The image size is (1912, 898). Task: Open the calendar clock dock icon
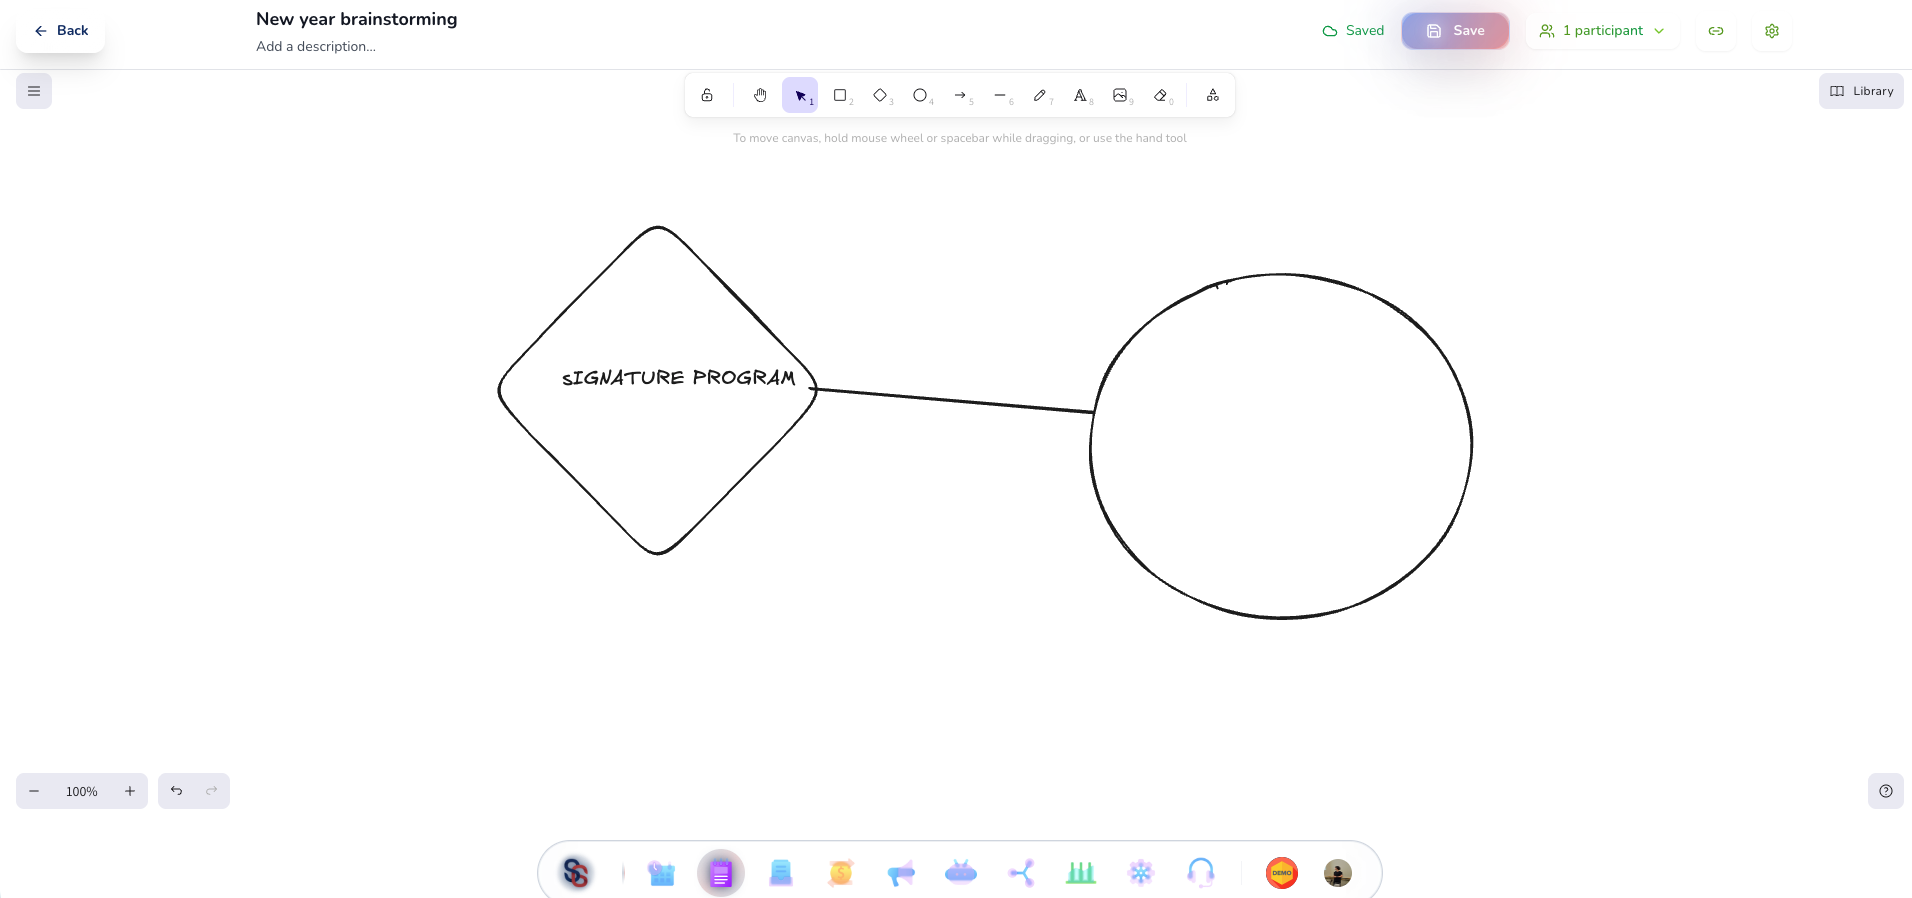pos(660,873)
